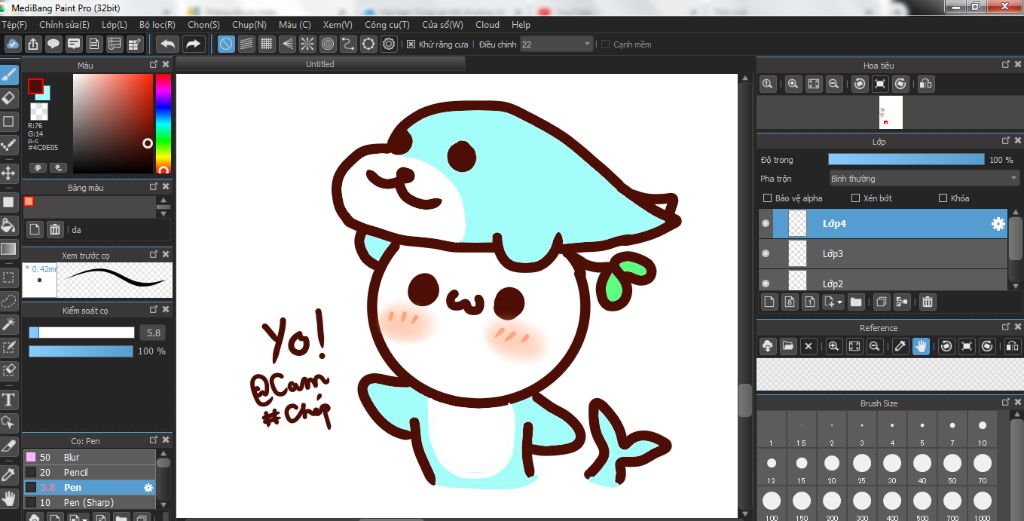This screenshot has height=521, width=1024.
Task: Enable the concentric circle snap guide
Action: point(328,44)
